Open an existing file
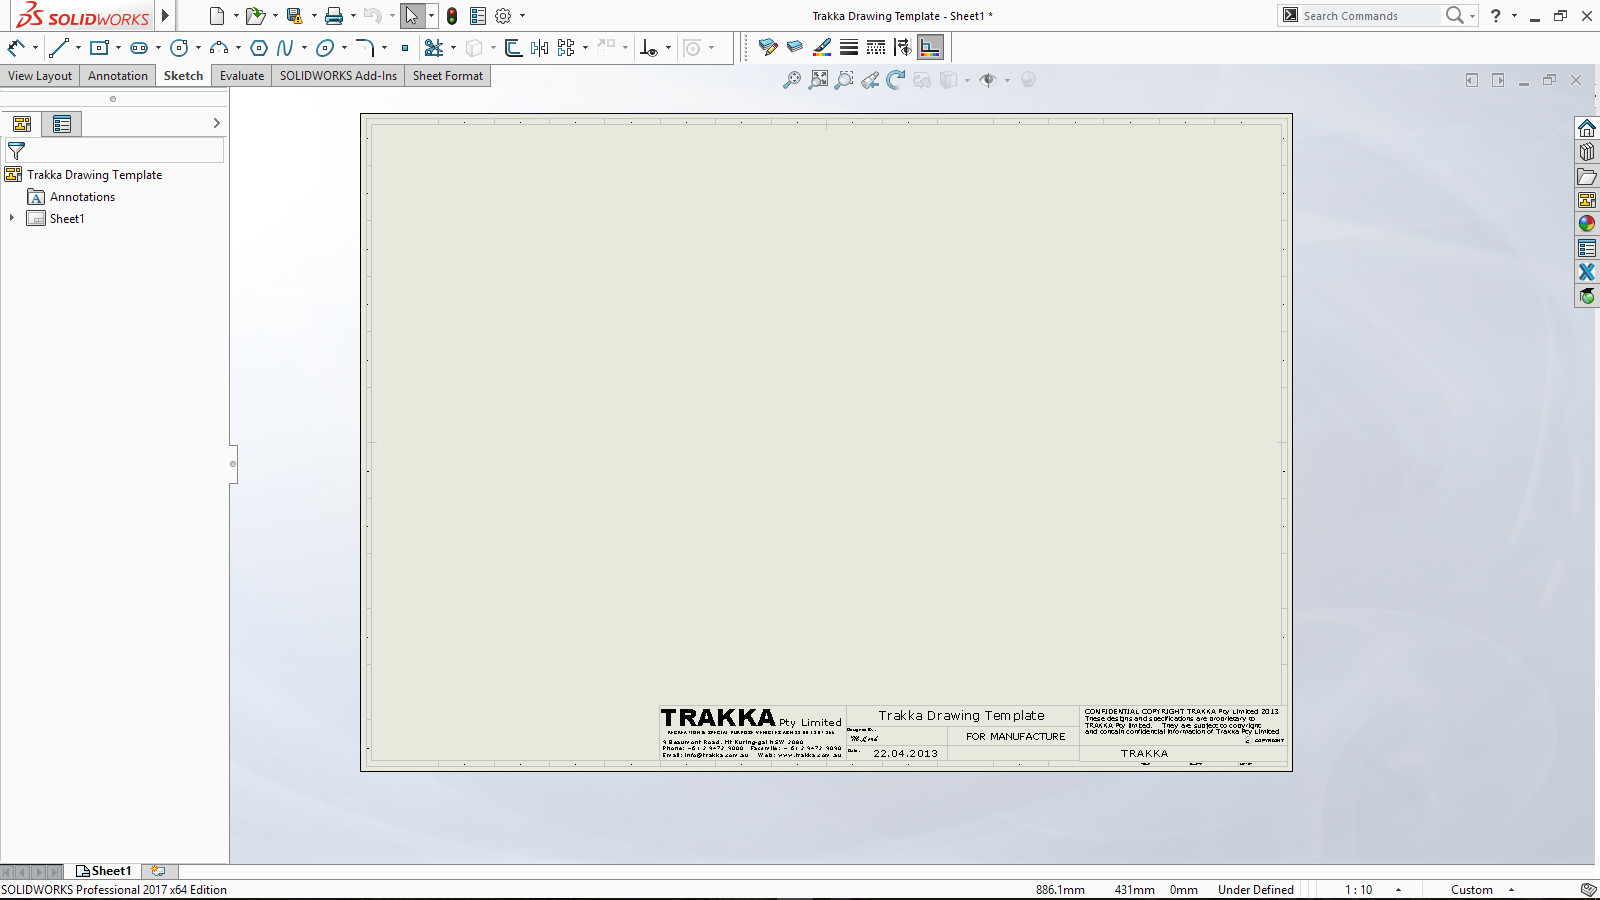This screenshot has height=900, width=1600. click(x=256, y=16)
